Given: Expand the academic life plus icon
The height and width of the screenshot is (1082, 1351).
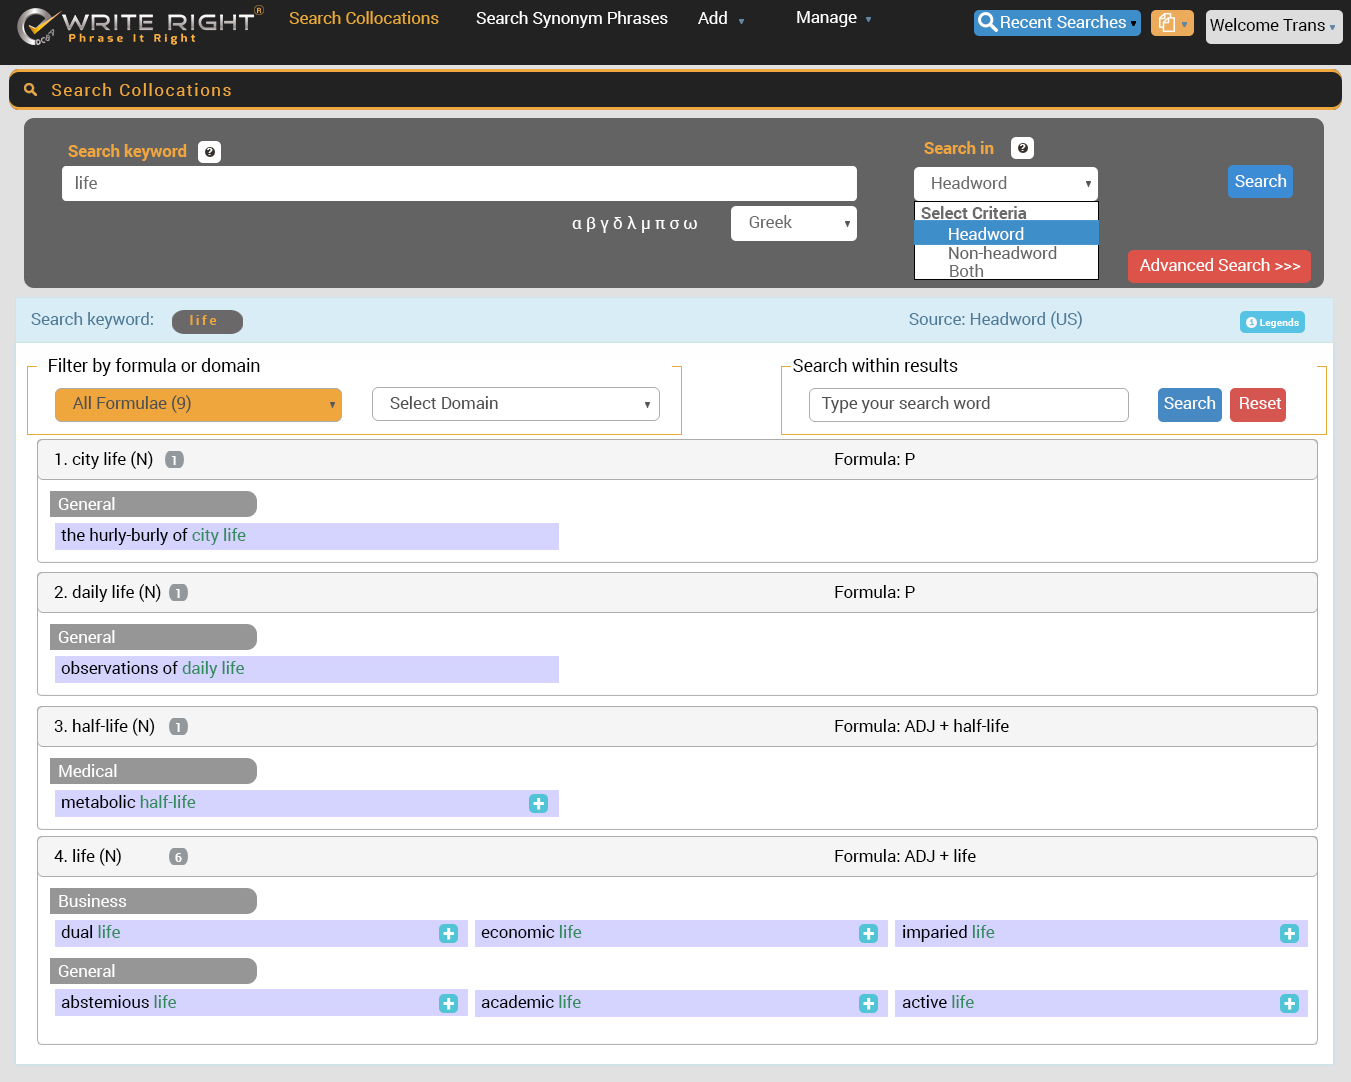Looking at the screenshot, I should 868,1004.
